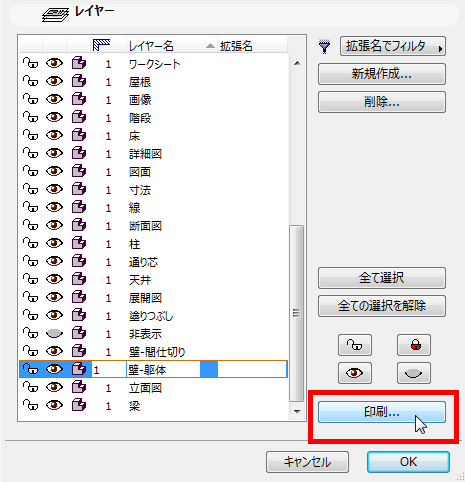
Task: Hide the 屋根 layer
Action: click(54, 81)
